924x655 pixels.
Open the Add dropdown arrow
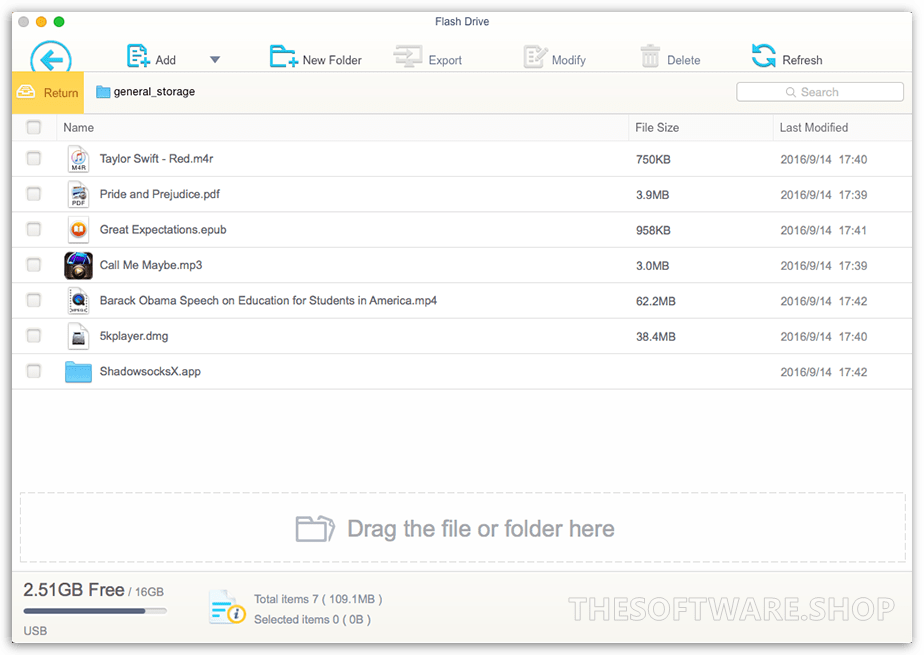point(215,59)
